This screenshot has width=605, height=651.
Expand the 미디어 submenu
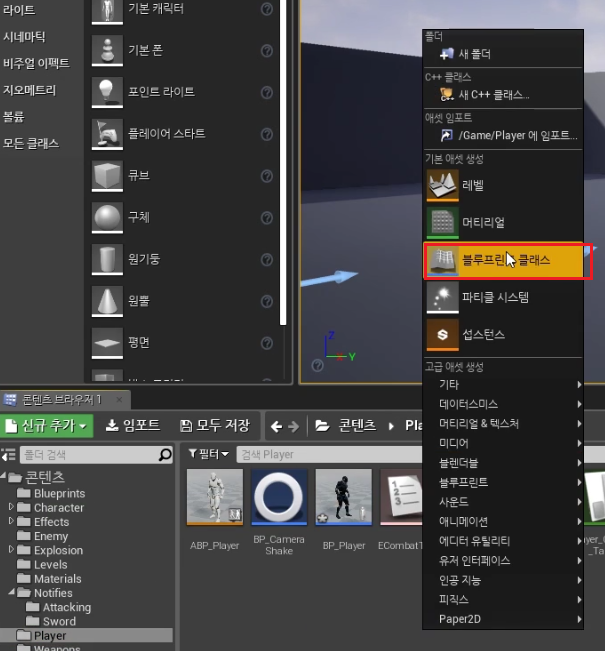pyautogui.click(x=503, y=443)
